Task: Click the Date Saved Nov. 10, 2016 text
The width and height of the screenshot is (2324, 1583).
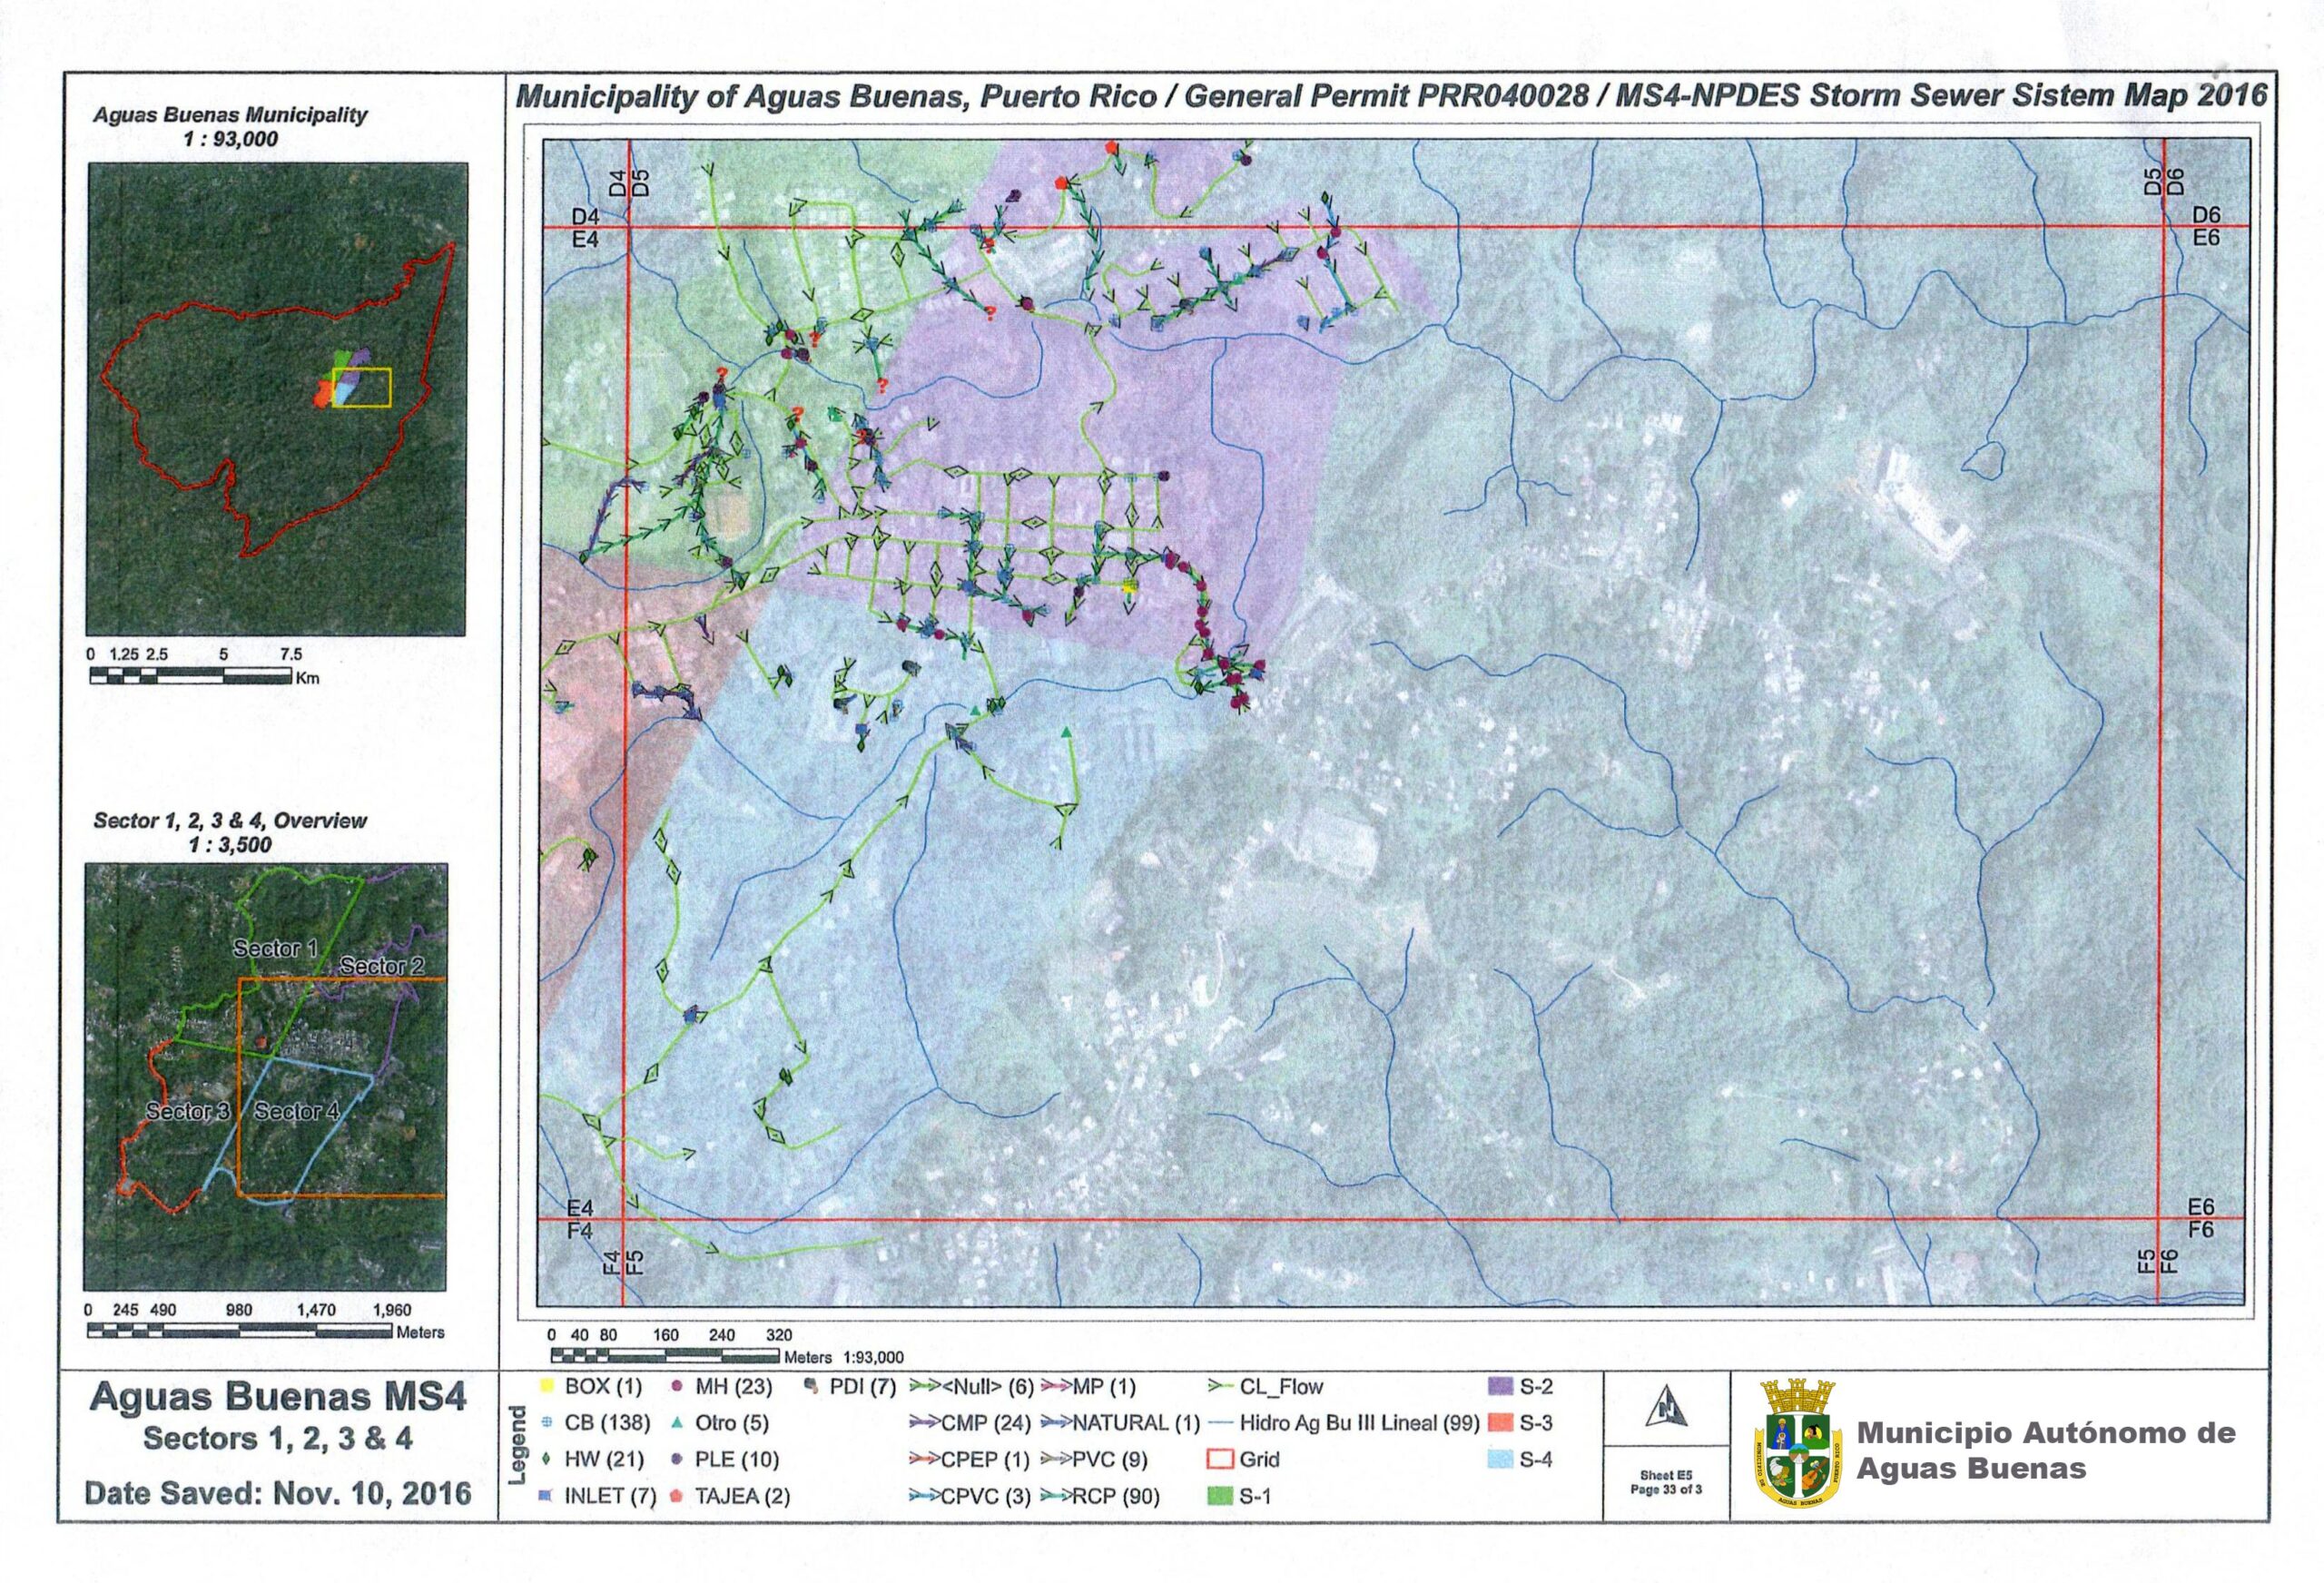Action: pyautogui.click(x=278, y=1494)
